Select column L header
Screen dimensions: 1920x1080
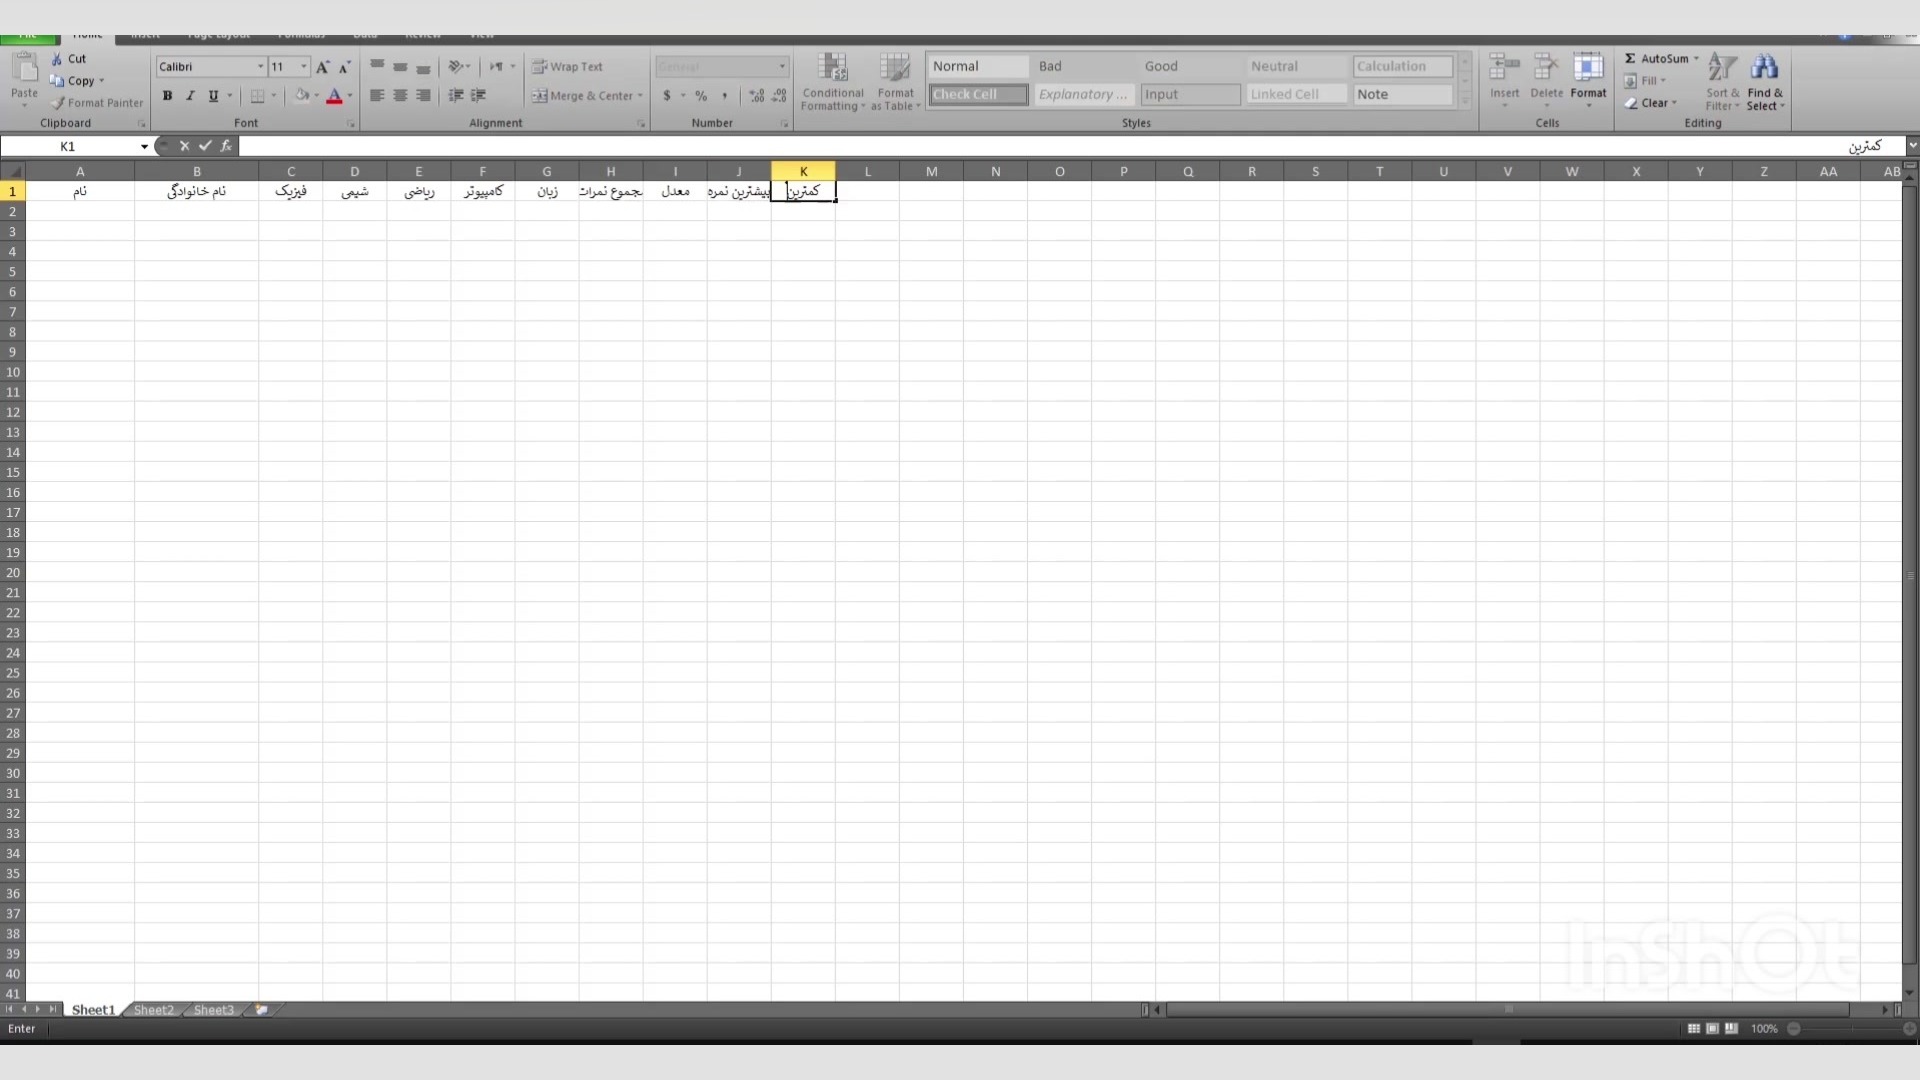point(867,172)
